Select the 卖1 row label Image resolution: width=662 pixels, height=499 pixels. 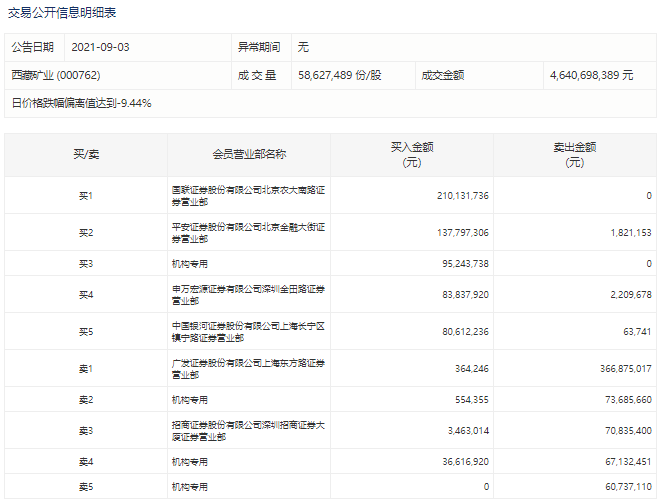click(86, 369)
